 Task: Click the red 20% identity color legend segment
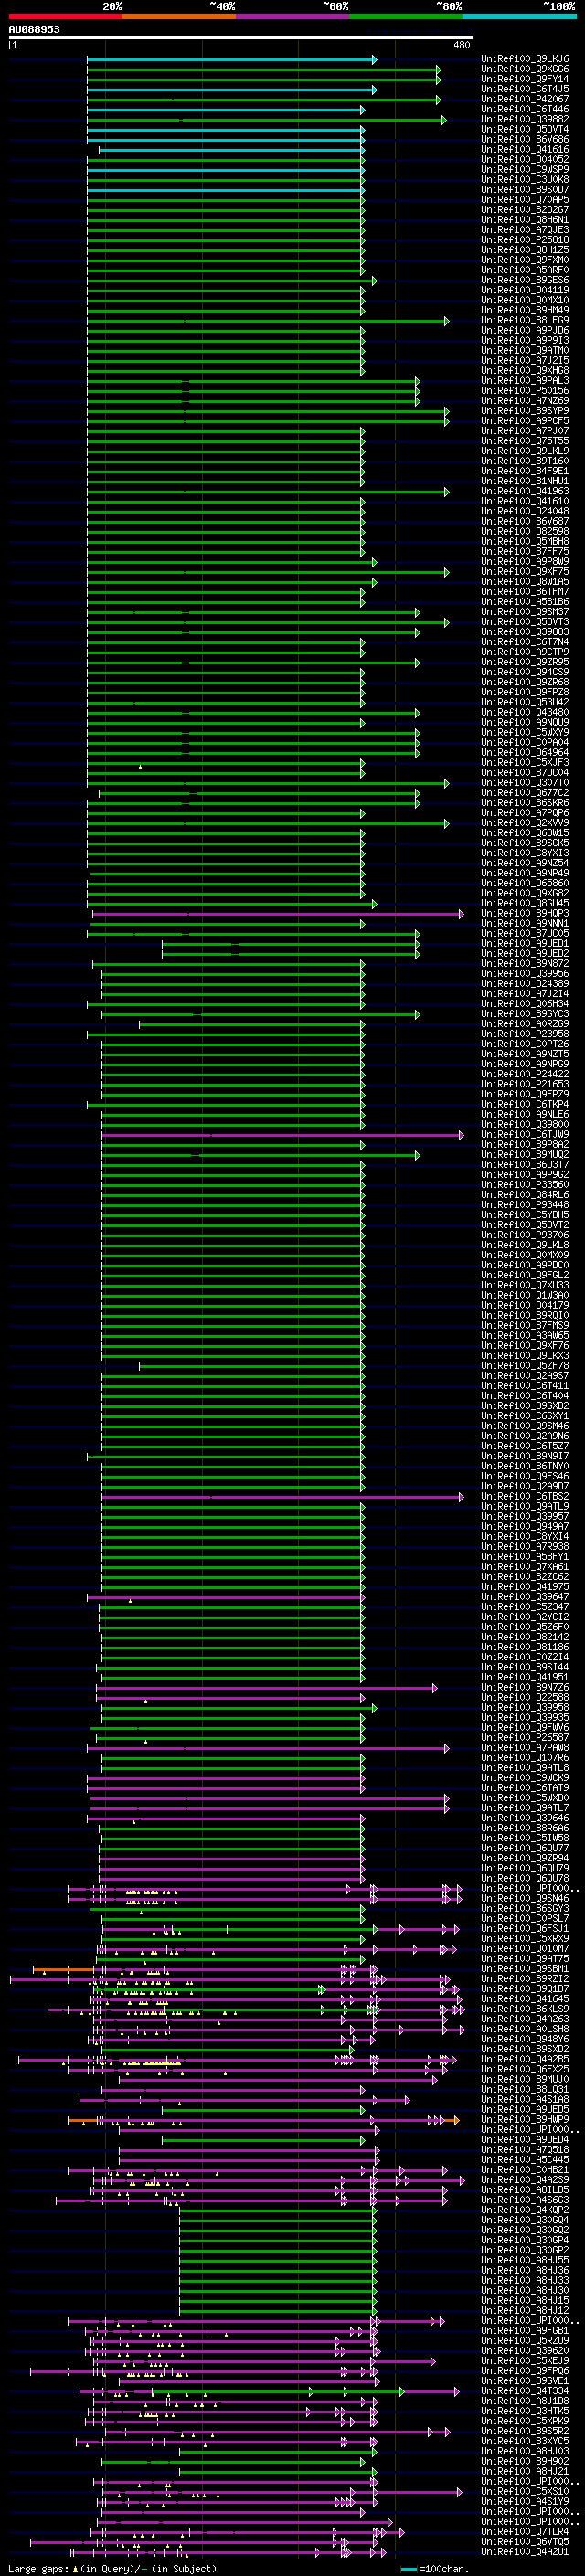pyautogui.click(x=65, y=16)
